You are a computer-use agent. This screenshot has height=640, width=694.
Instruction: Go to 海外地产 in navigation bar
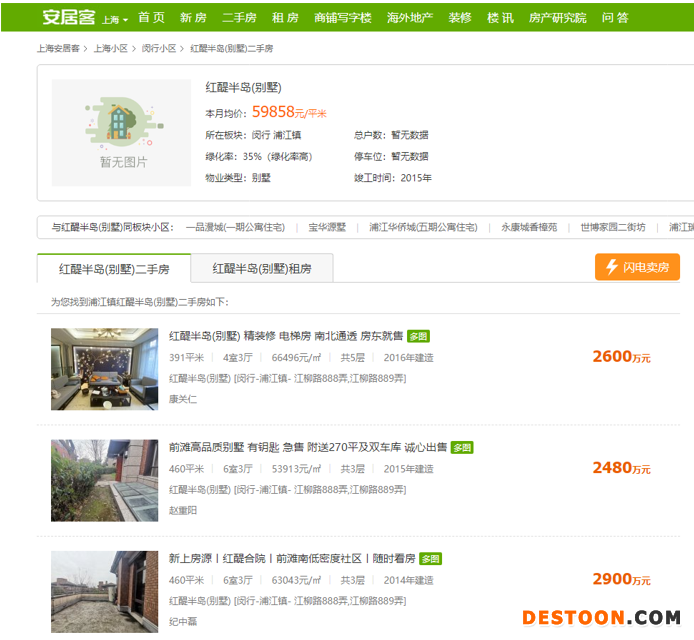pos(409,18)
